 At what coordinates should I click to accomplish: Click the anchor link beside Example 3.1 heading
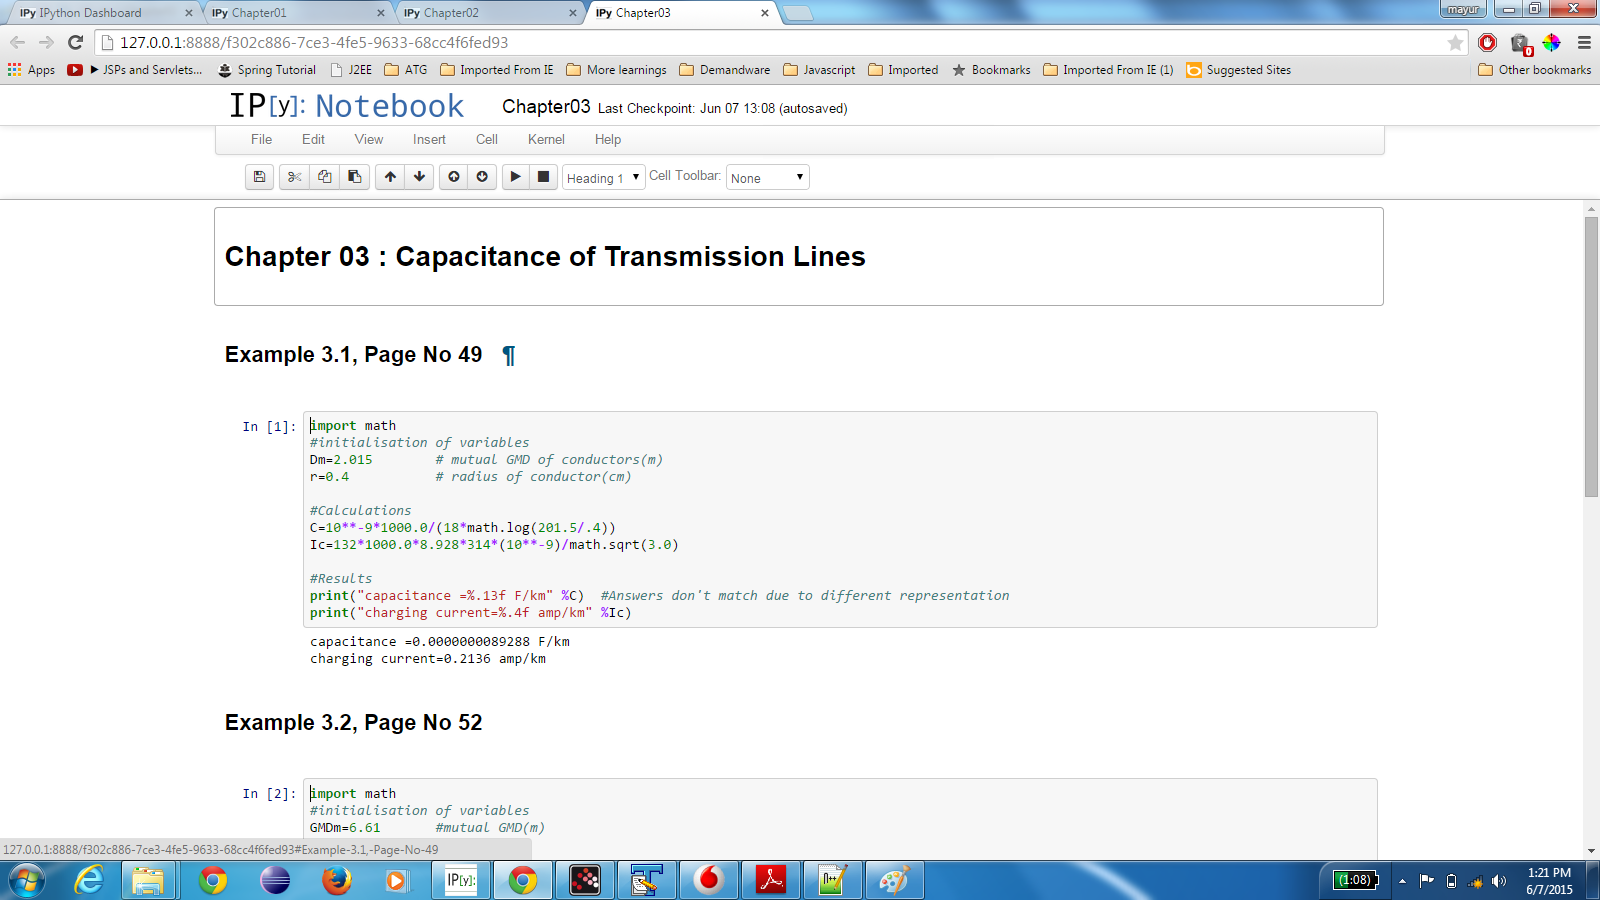[508, 356]
